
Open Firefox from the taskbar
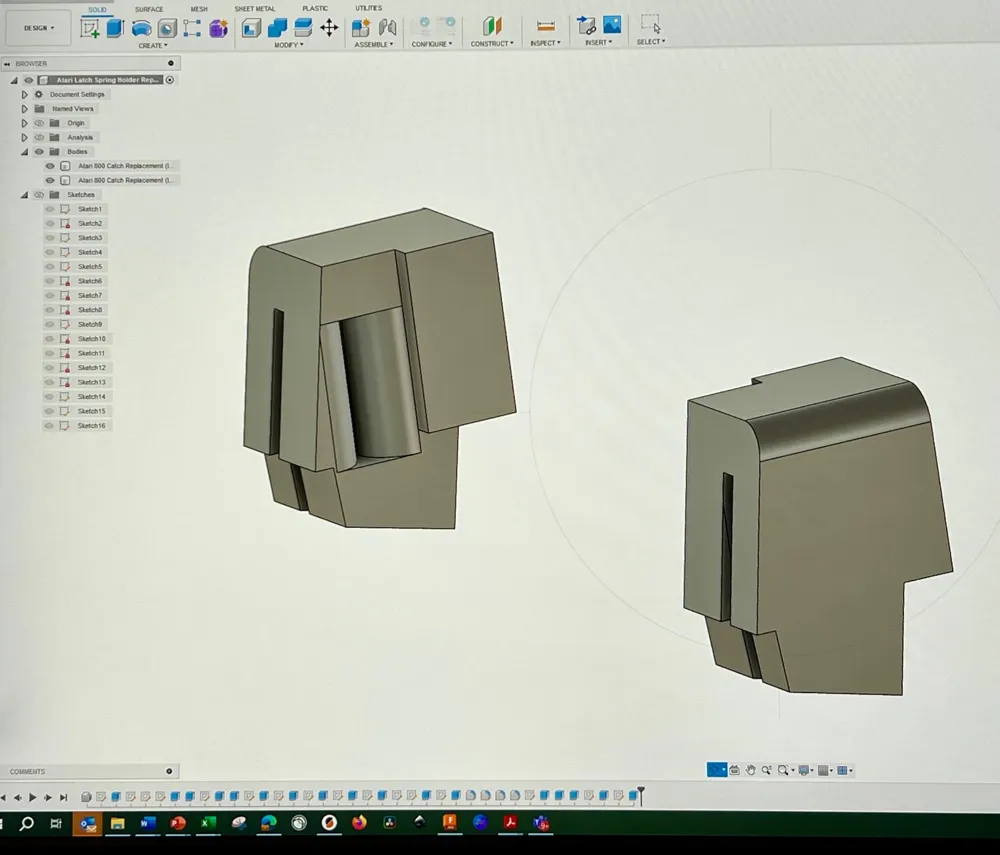pos(359,822)
